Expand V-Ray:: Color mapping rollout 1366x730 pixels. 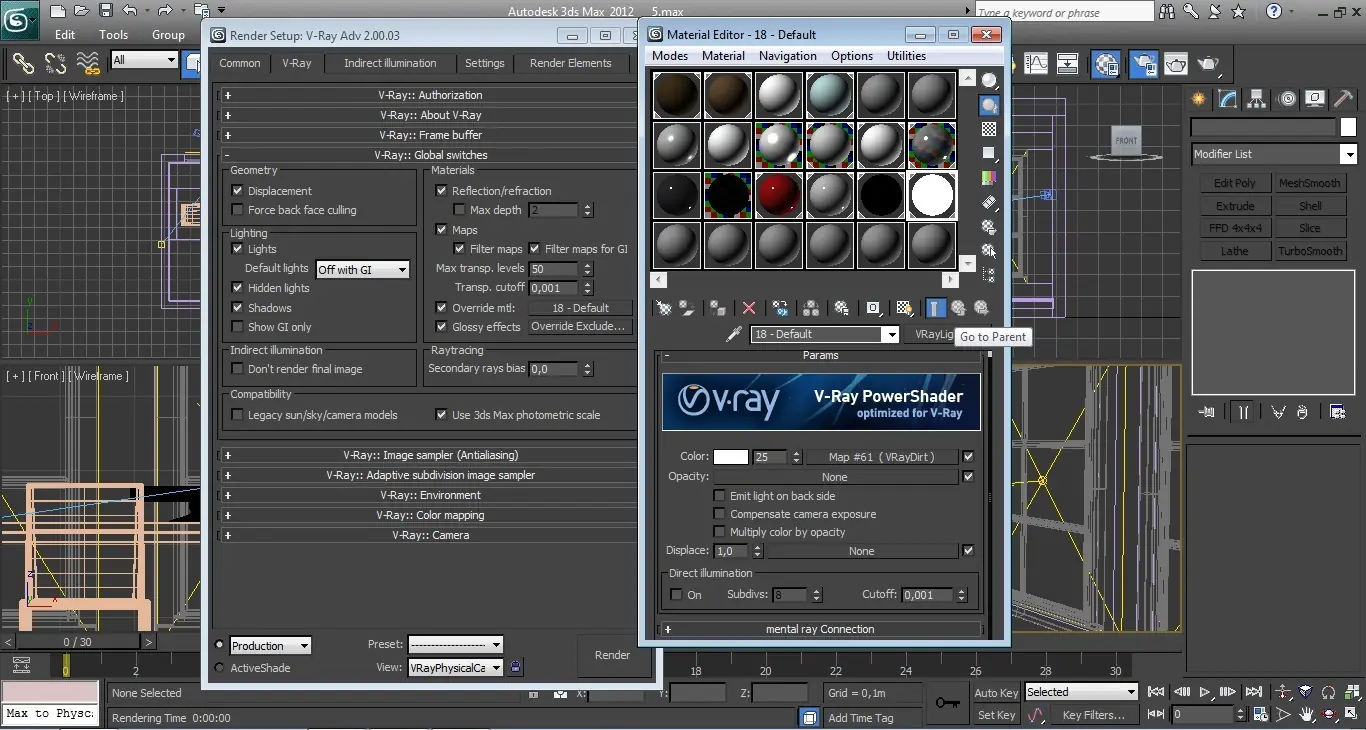click(430, 515)
